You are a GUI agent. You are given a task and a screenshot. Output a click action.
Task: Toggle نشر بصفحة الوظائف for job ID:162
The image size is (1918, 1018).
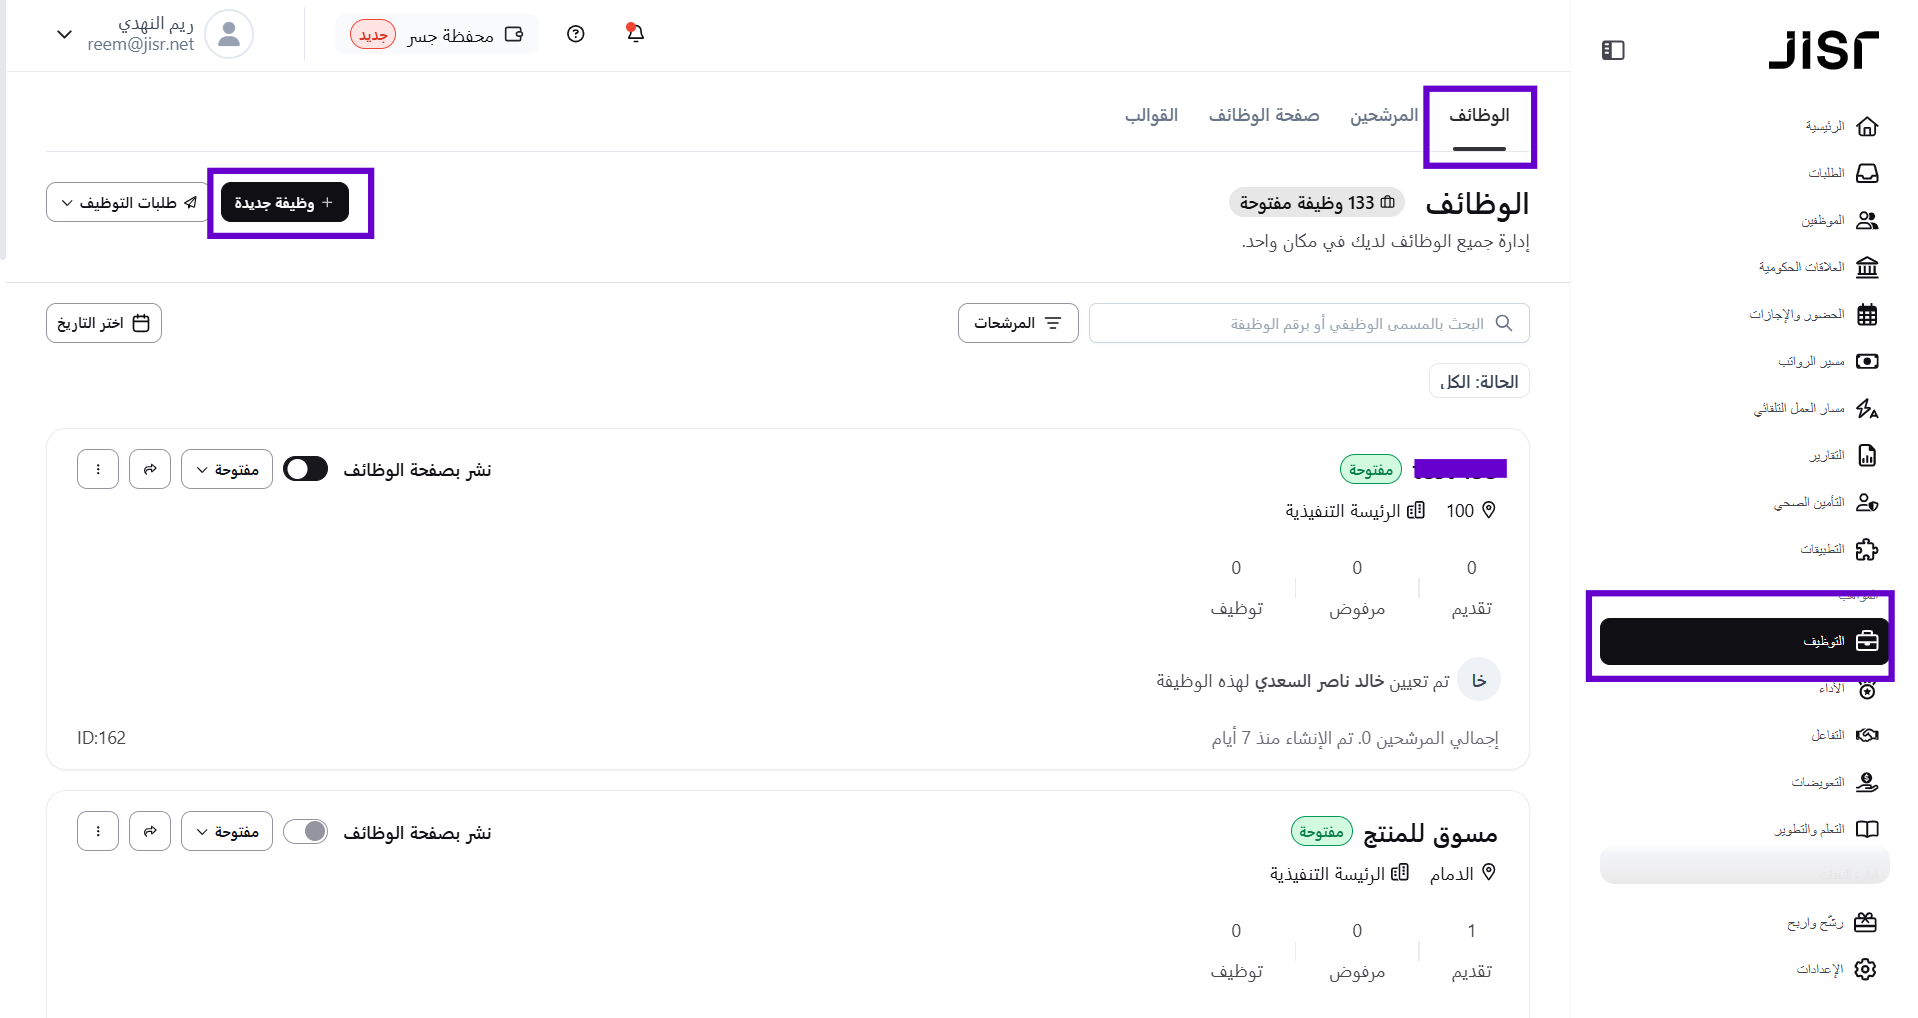click(x=305, y=469)
